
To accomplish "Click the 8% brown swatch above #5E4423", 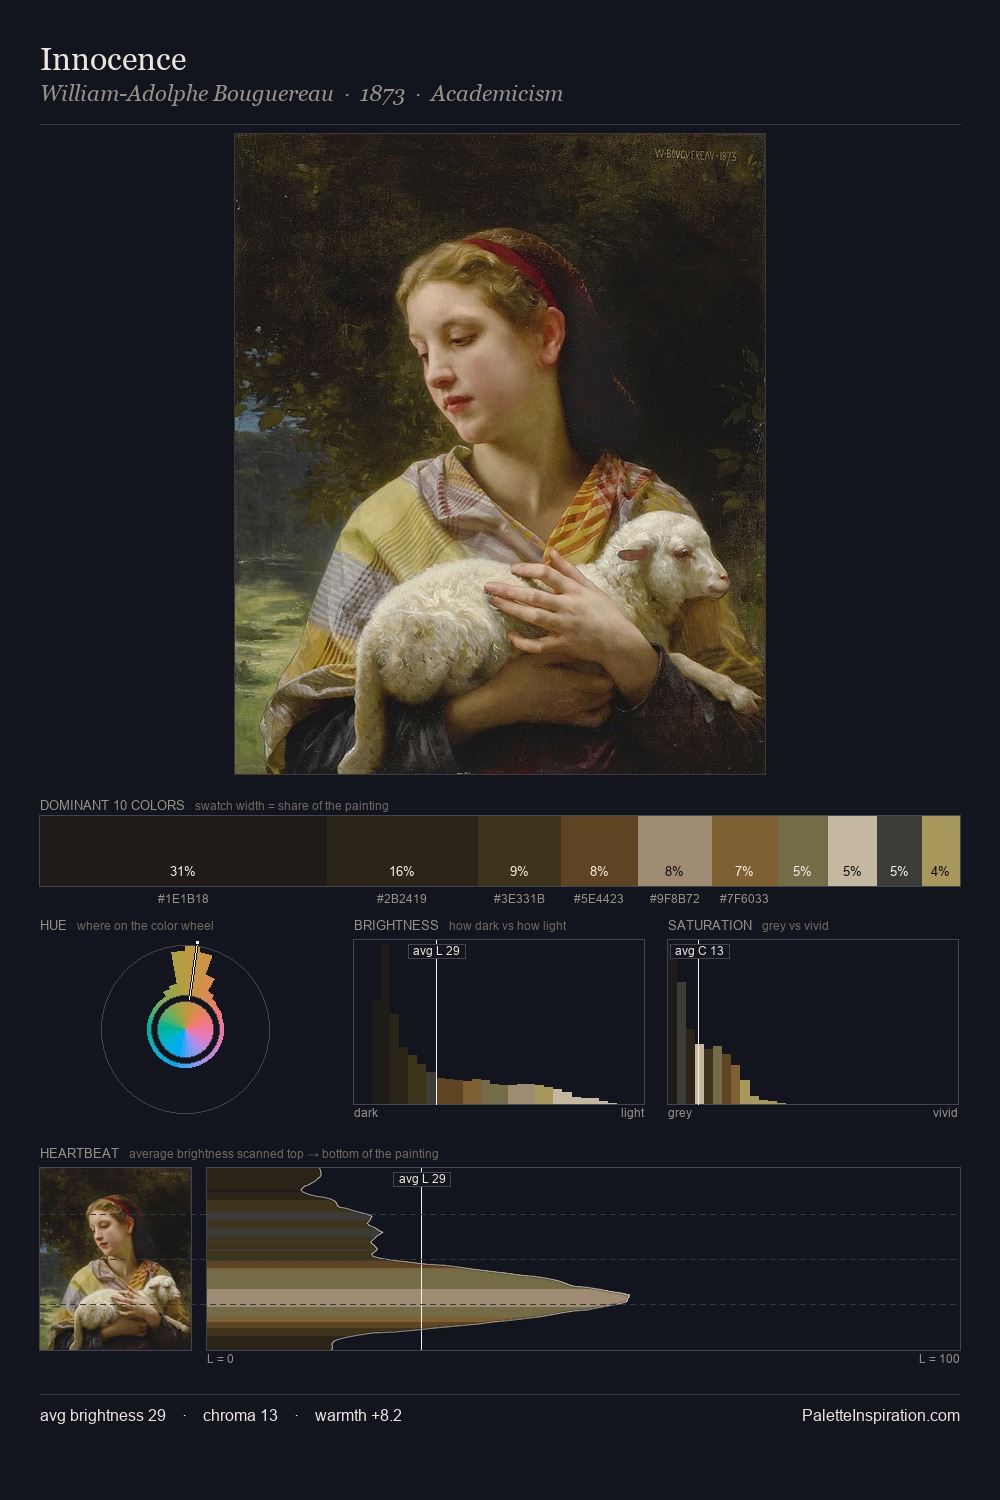I will (x=599, y=851).
